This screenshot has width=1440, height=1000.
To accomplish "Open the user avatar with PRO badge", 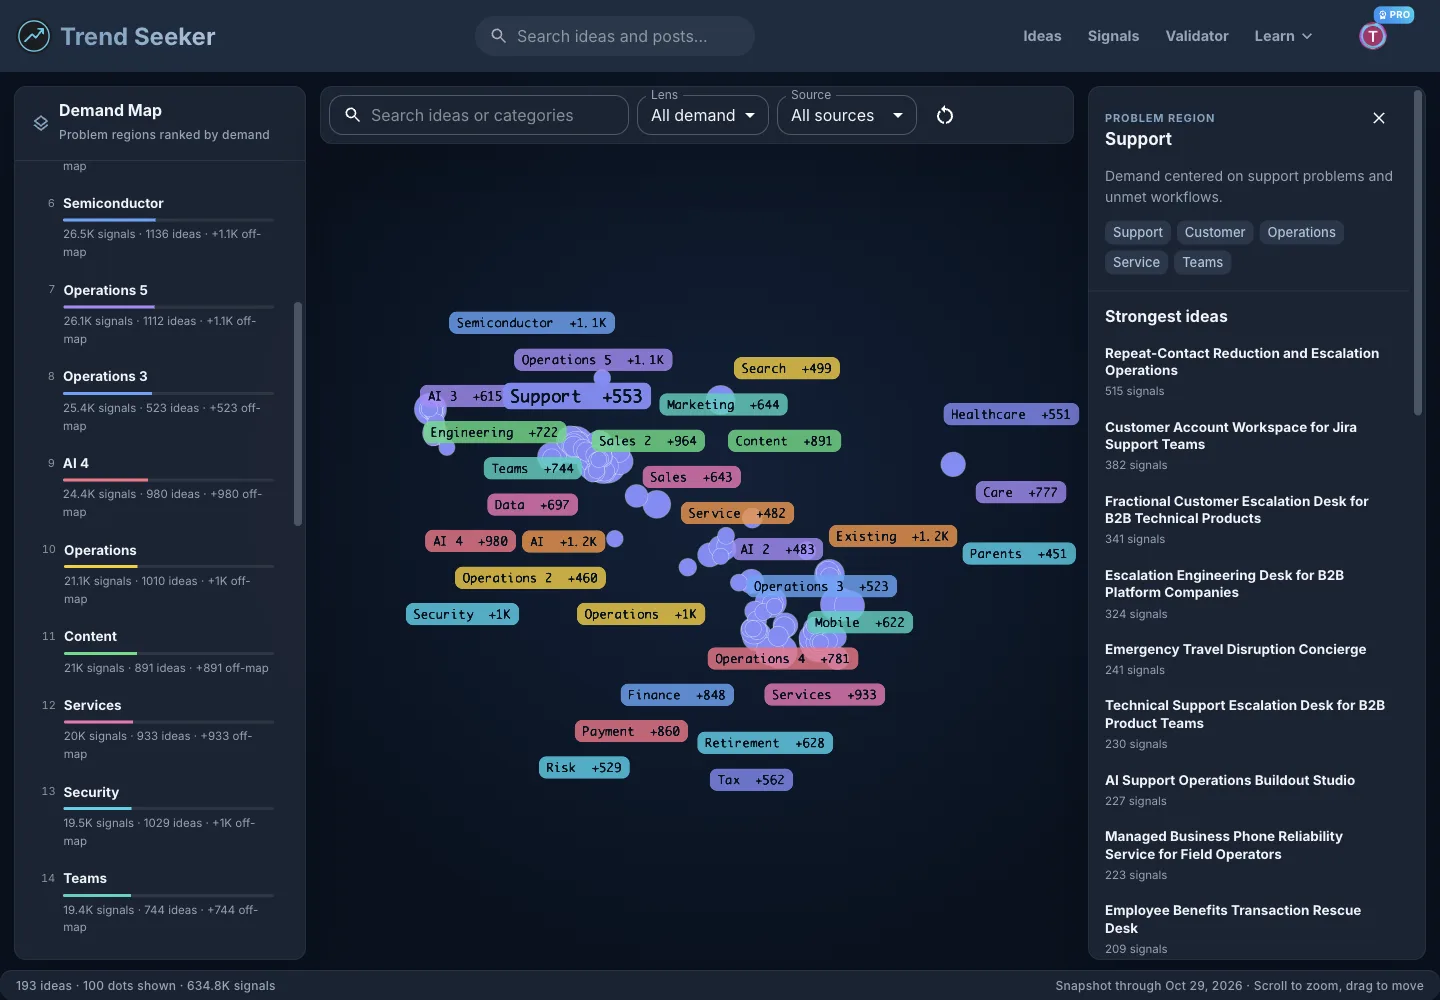I will (x=1373, y=36).
